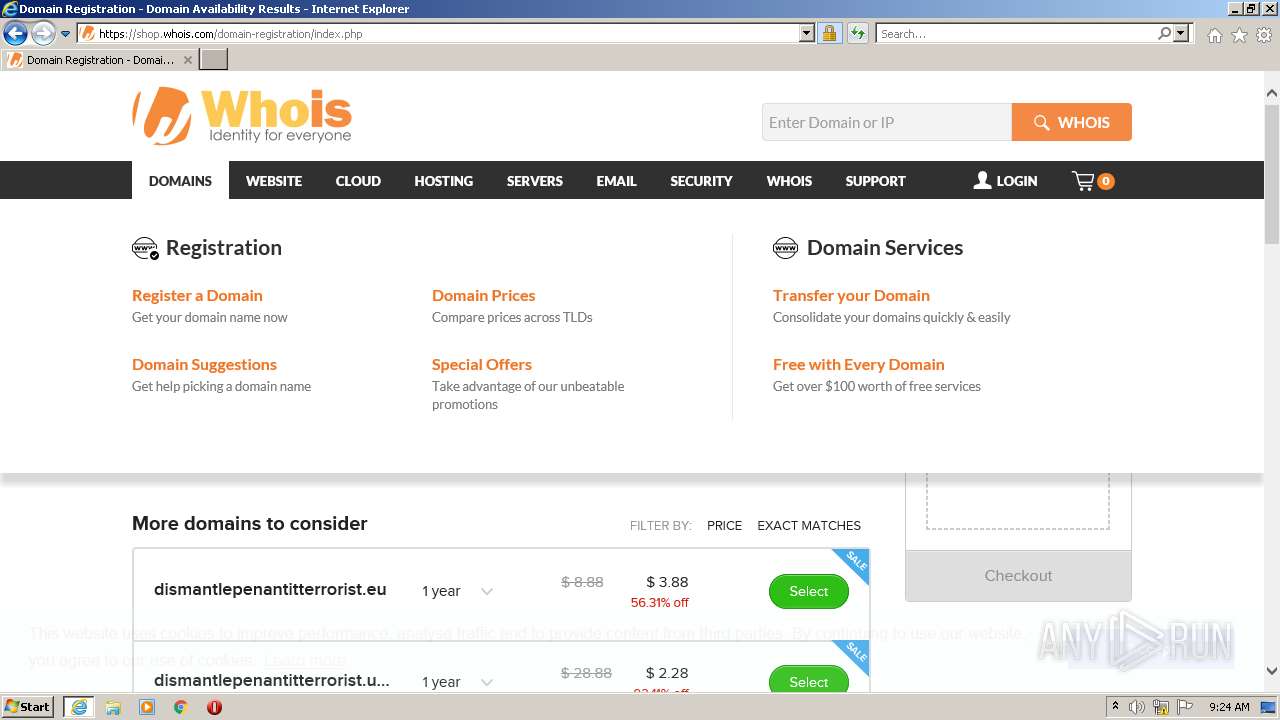Click the search magnifier in IE search box
Image resolution: width=1280 pixels, height=720 pixels.
[1164, 33]
